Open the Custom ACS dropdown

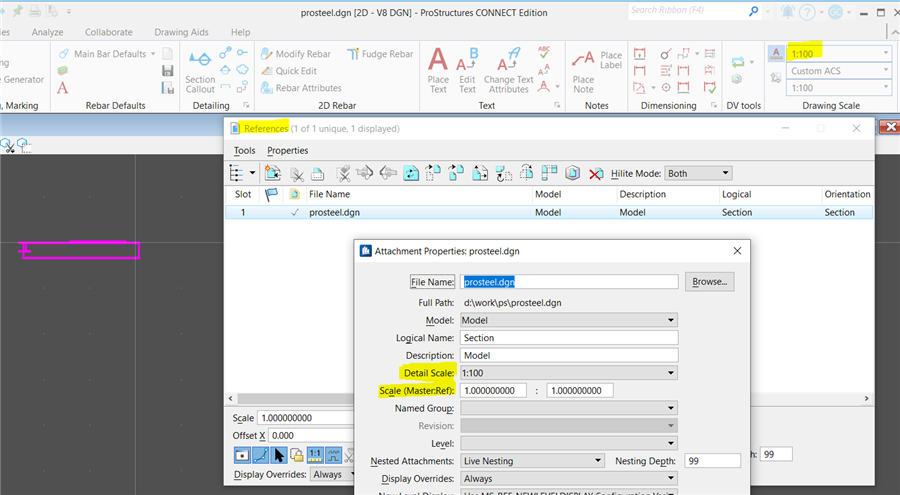pos(840,71)
